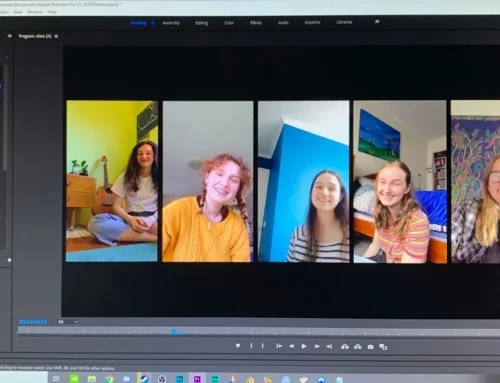Image resolution: width=500 pixels, height=383 pixels.
Task: Click the left panel vertical scrollbar
Action: (x=5, y=117)
